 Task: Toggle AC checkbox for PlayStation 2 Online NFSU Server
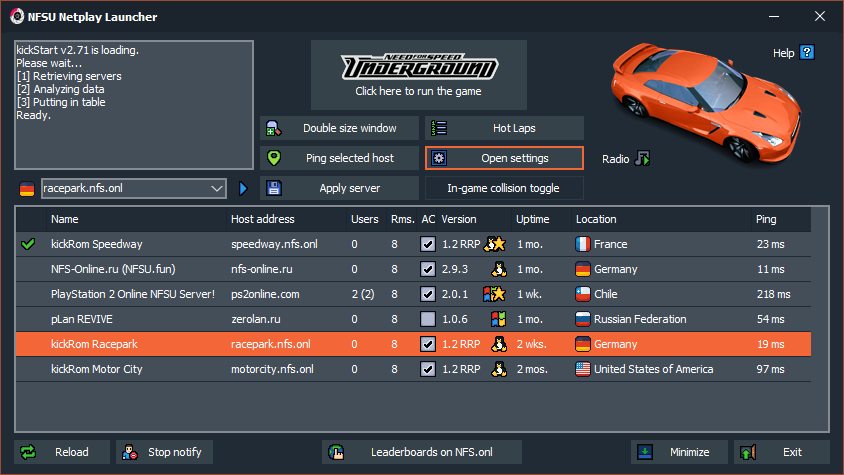428,294
